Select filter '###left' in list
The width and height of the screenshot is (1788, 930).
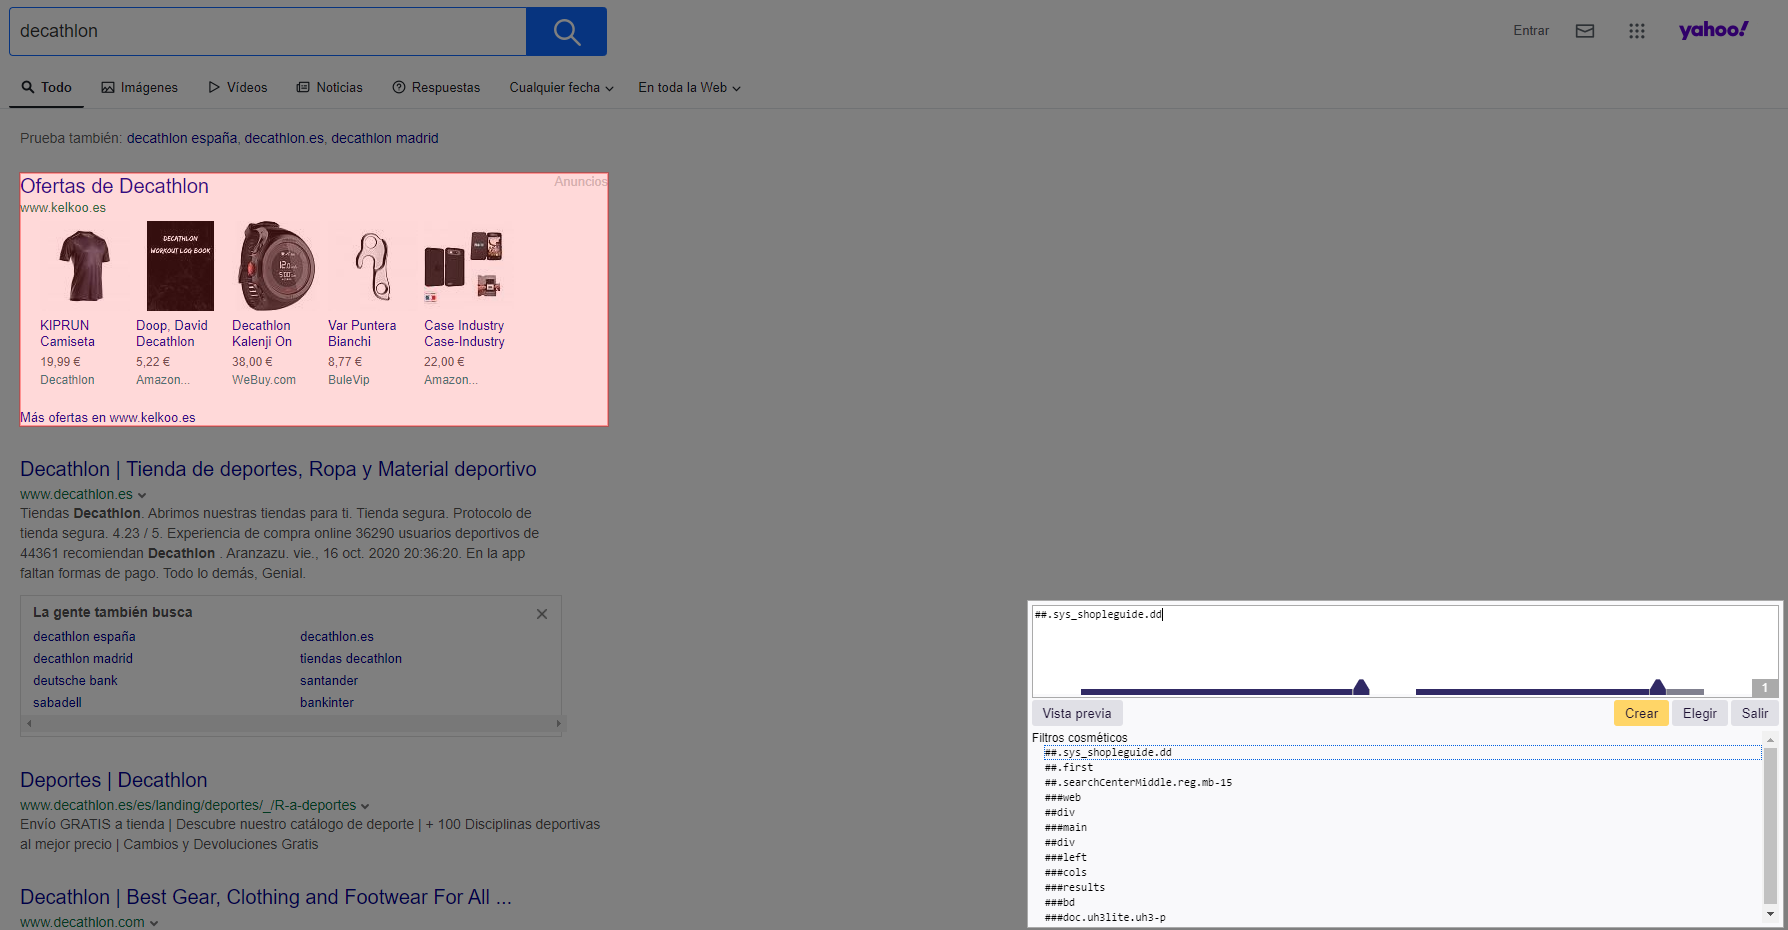point(1402,858)
